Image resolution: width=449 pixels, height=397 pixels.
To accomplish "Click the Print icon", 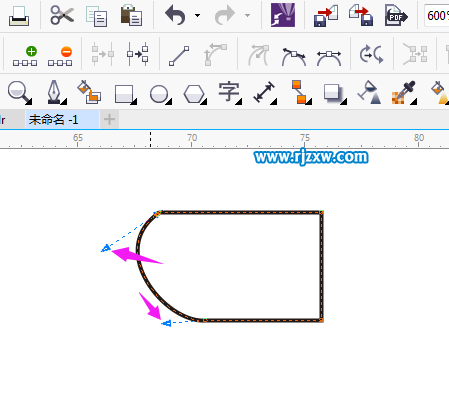I will coord(19,16).
